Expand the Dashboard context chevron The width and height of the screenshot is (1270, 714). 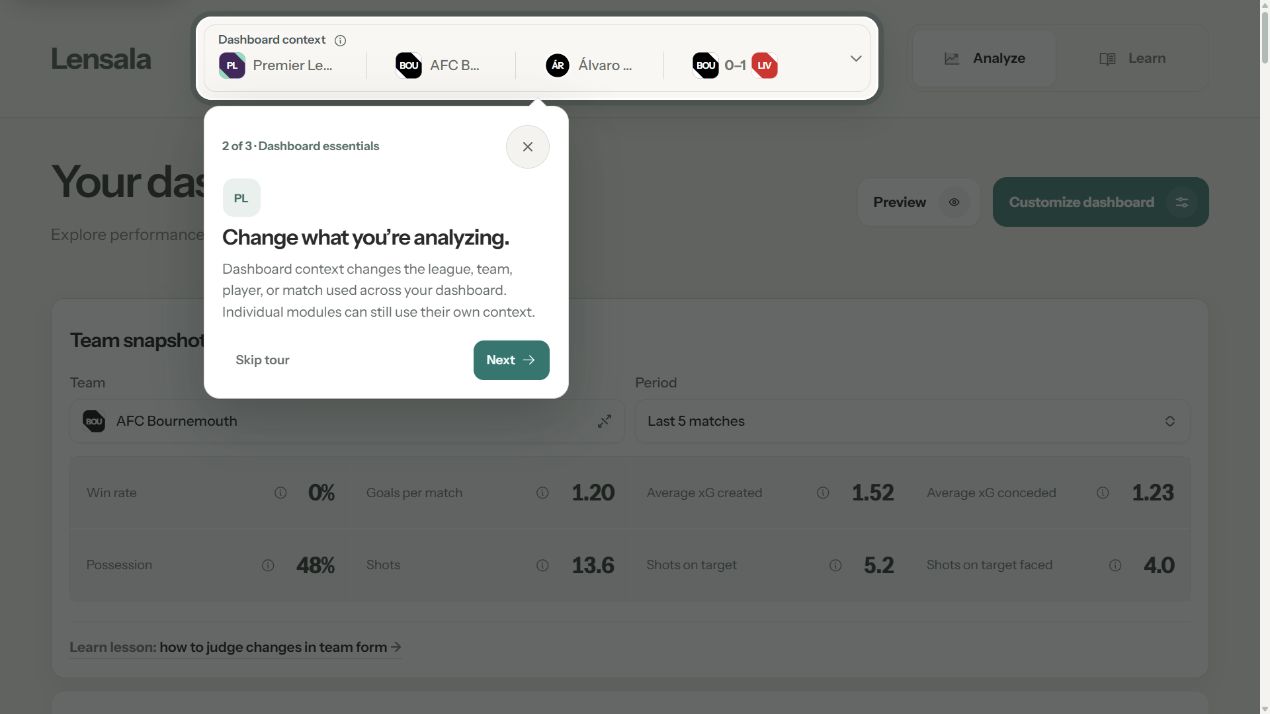click(856, 58)
